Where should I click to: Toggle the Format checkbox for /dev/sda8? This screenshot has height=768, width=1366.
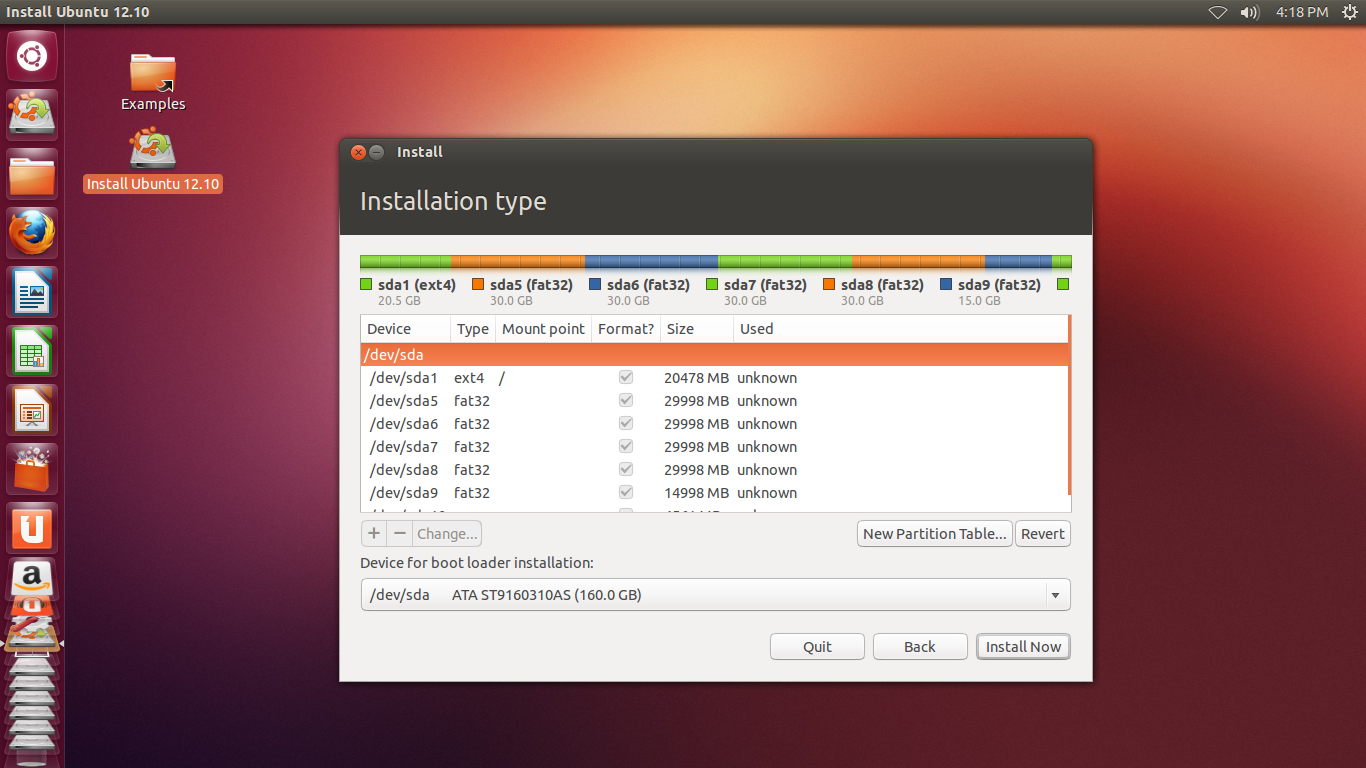pos(626,470)
